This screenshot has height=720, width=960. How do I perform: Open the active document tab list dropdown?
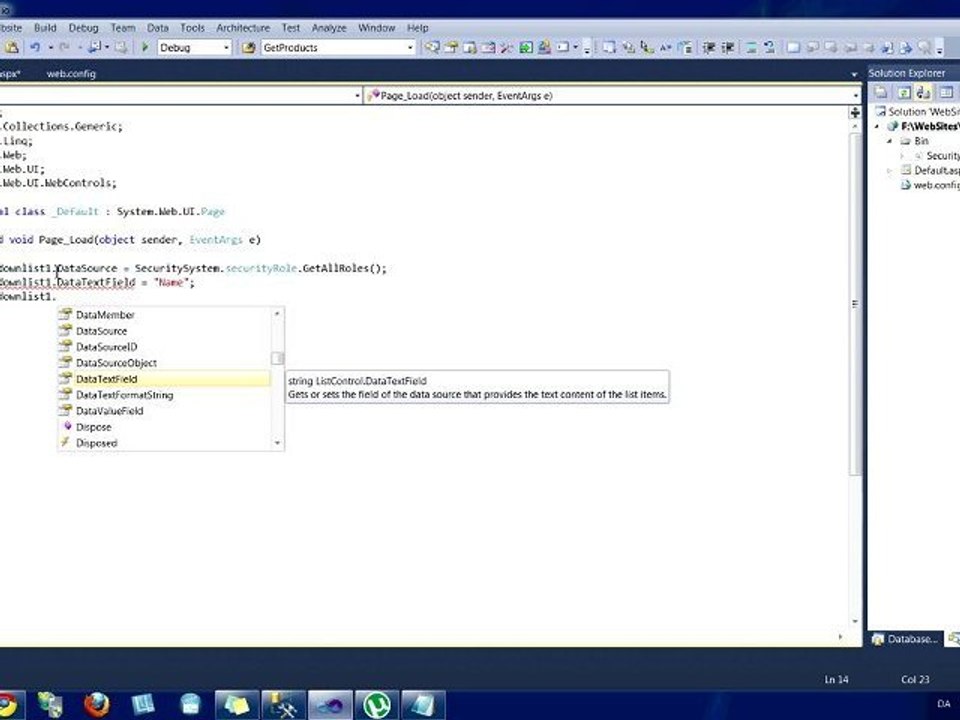(854, 74)
